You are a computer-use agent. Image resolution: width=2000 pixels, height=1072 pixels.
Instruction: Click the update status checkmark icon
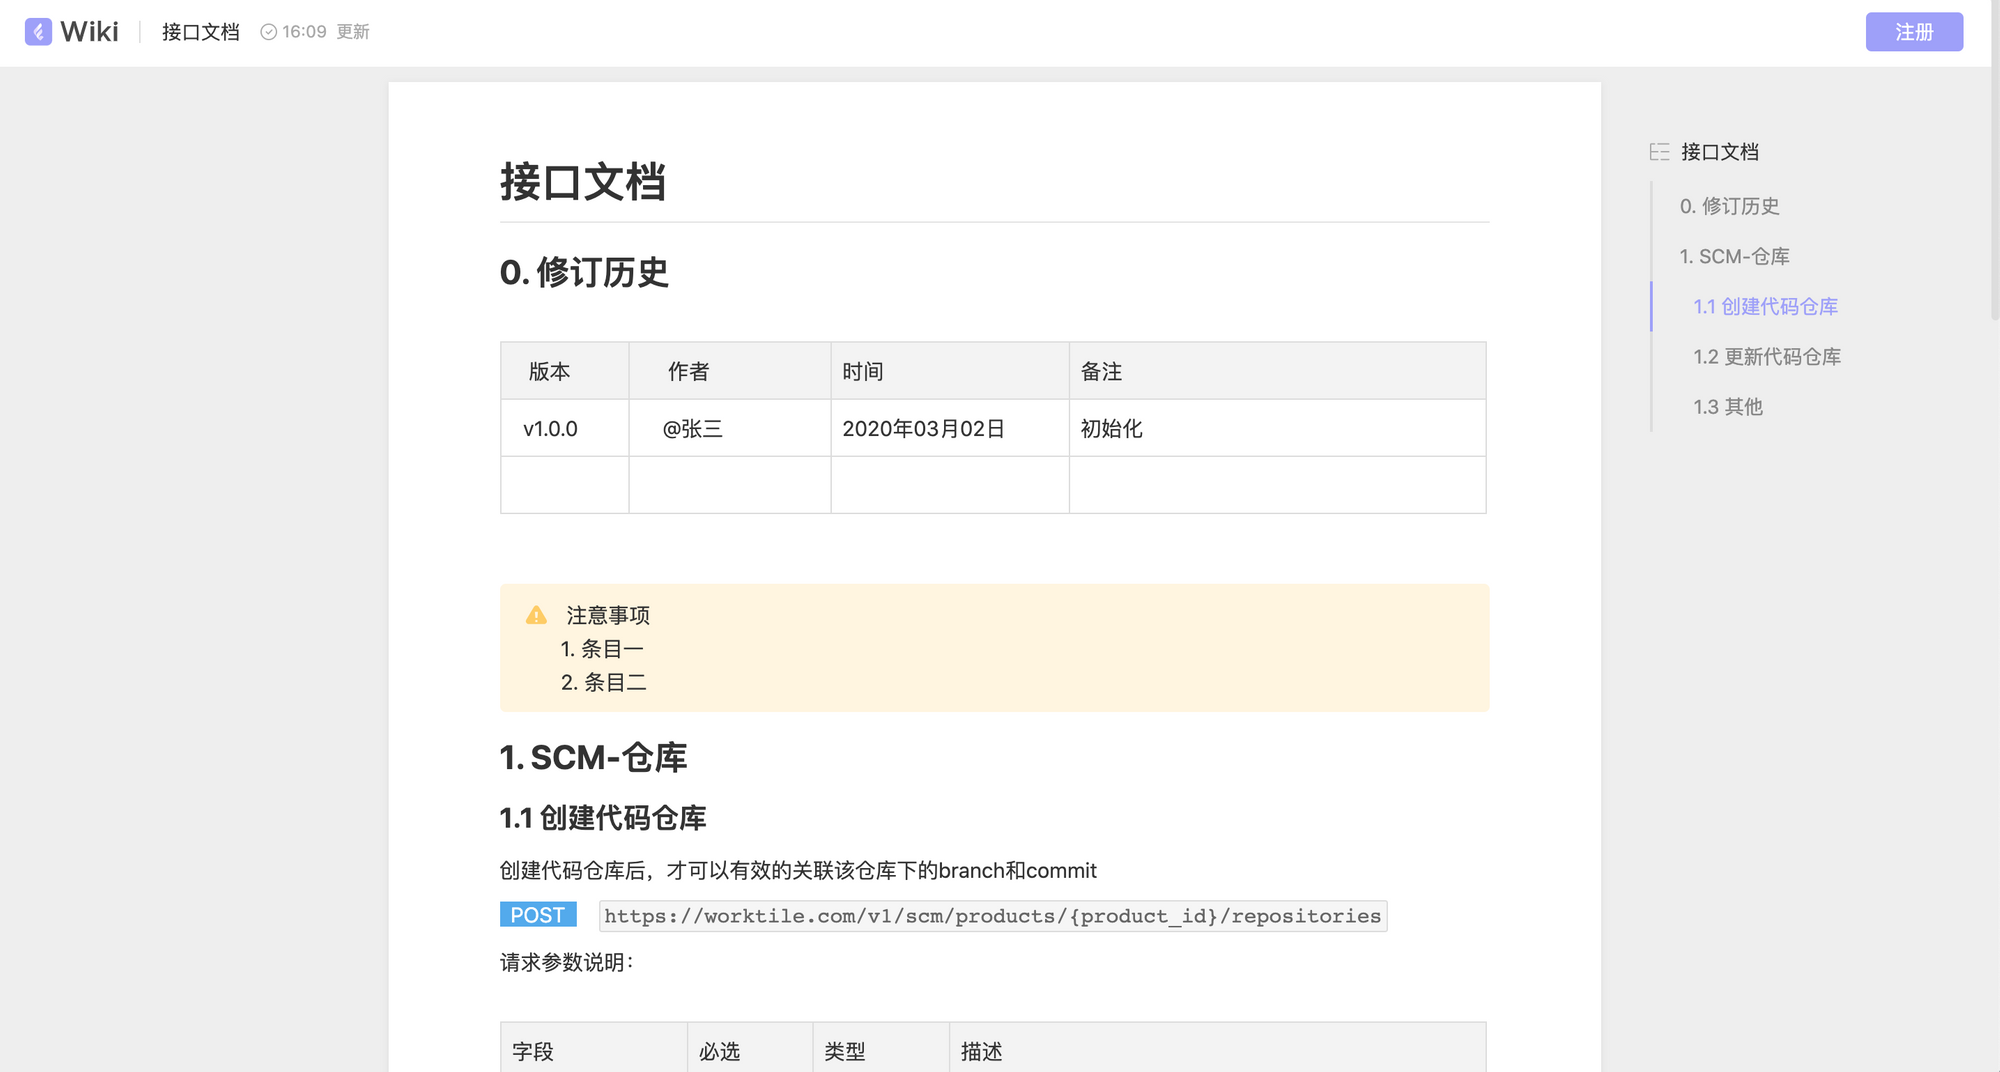pos(268,32)
